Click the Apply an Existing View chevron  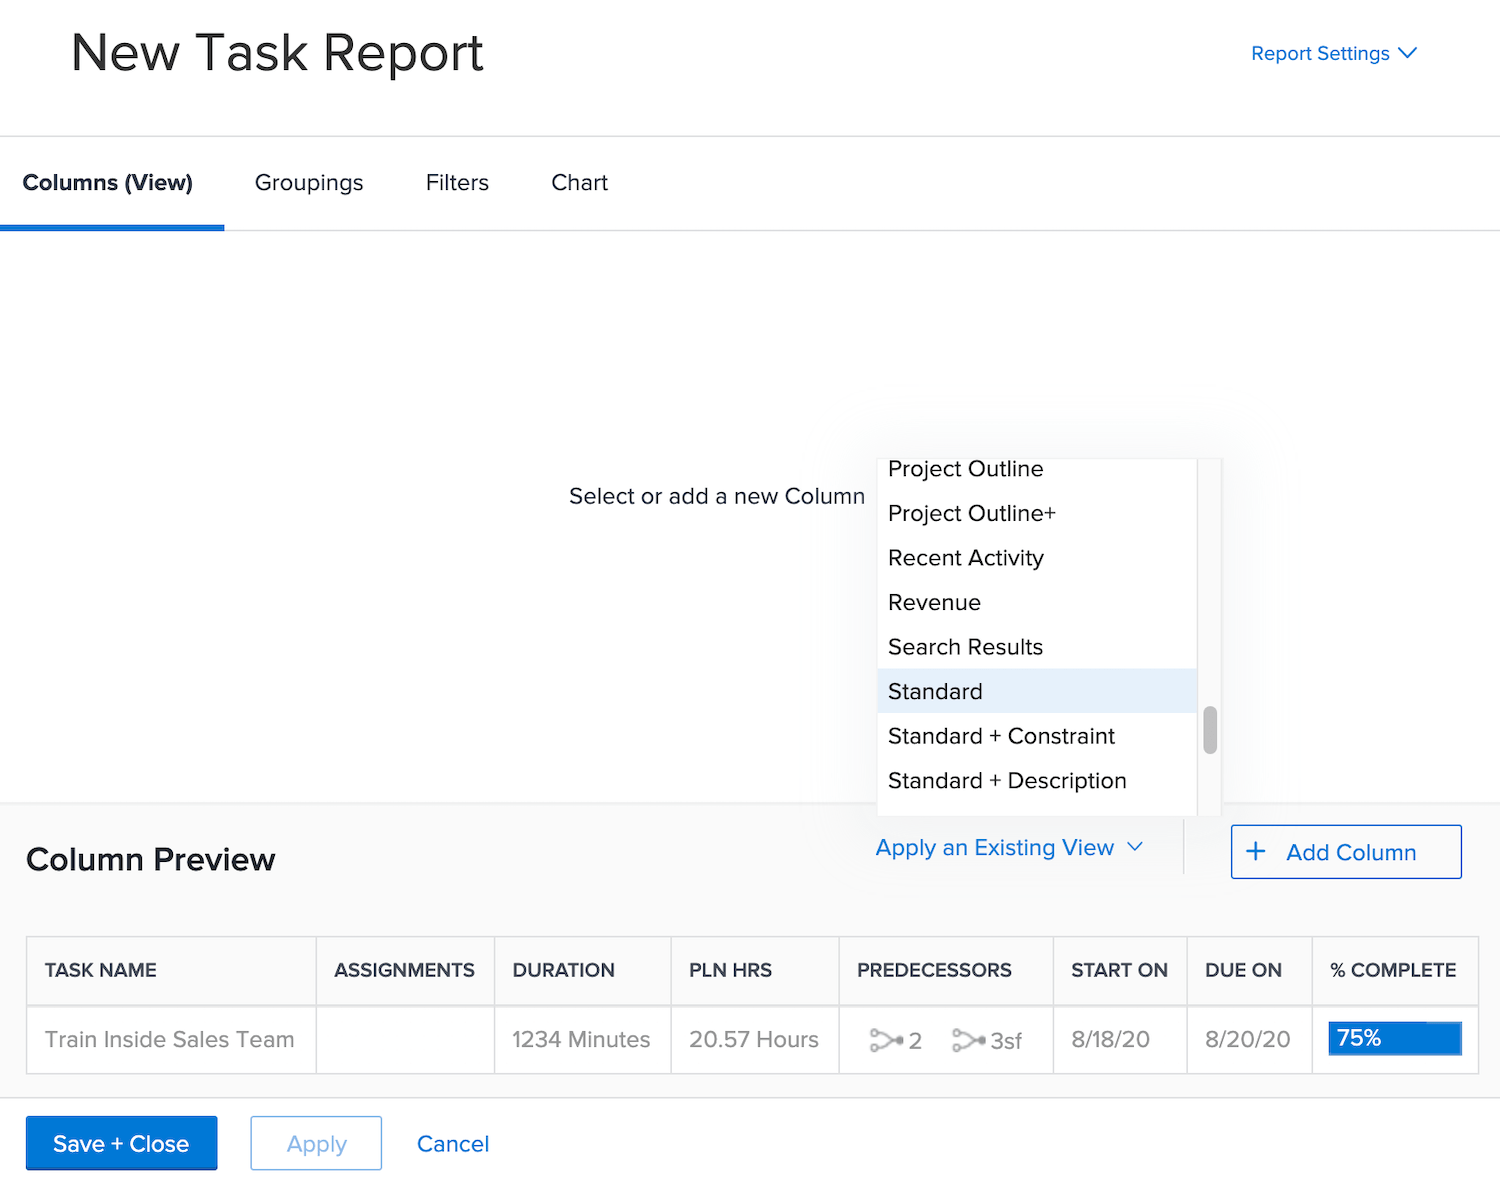click(x=1135, y=847)
